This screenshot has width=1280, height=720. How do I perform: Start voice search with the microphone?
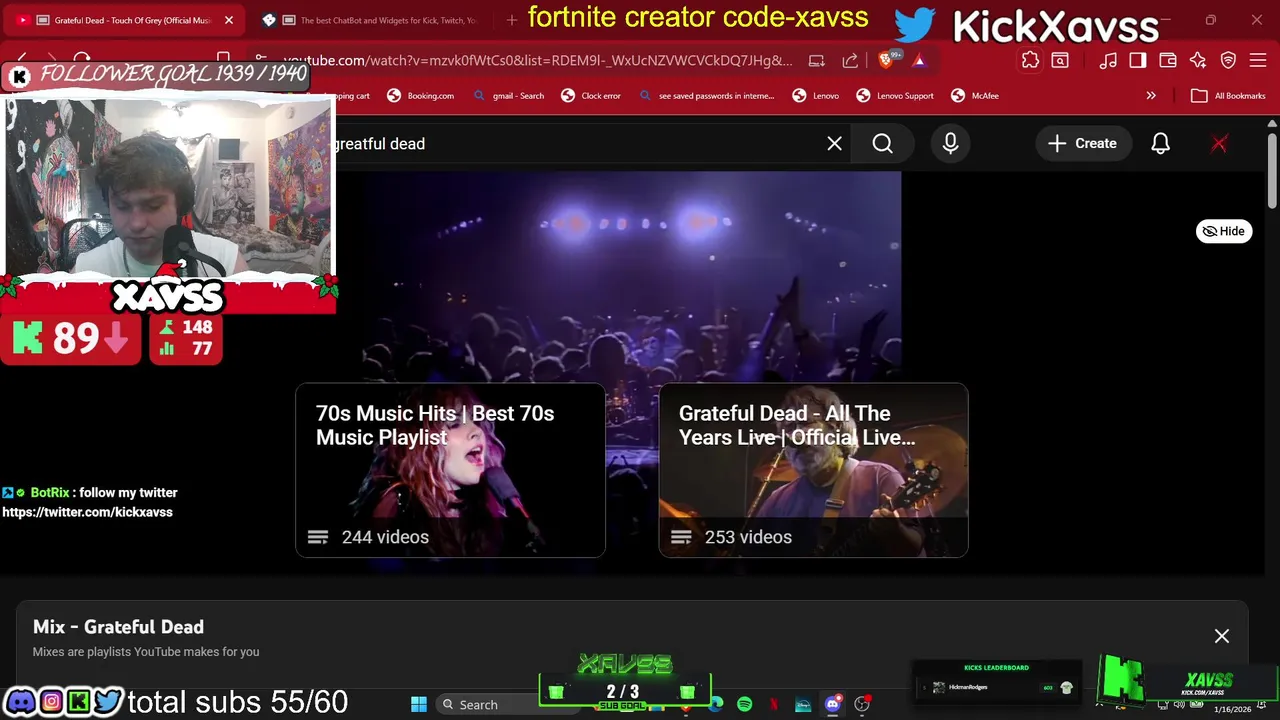point(950,144)
